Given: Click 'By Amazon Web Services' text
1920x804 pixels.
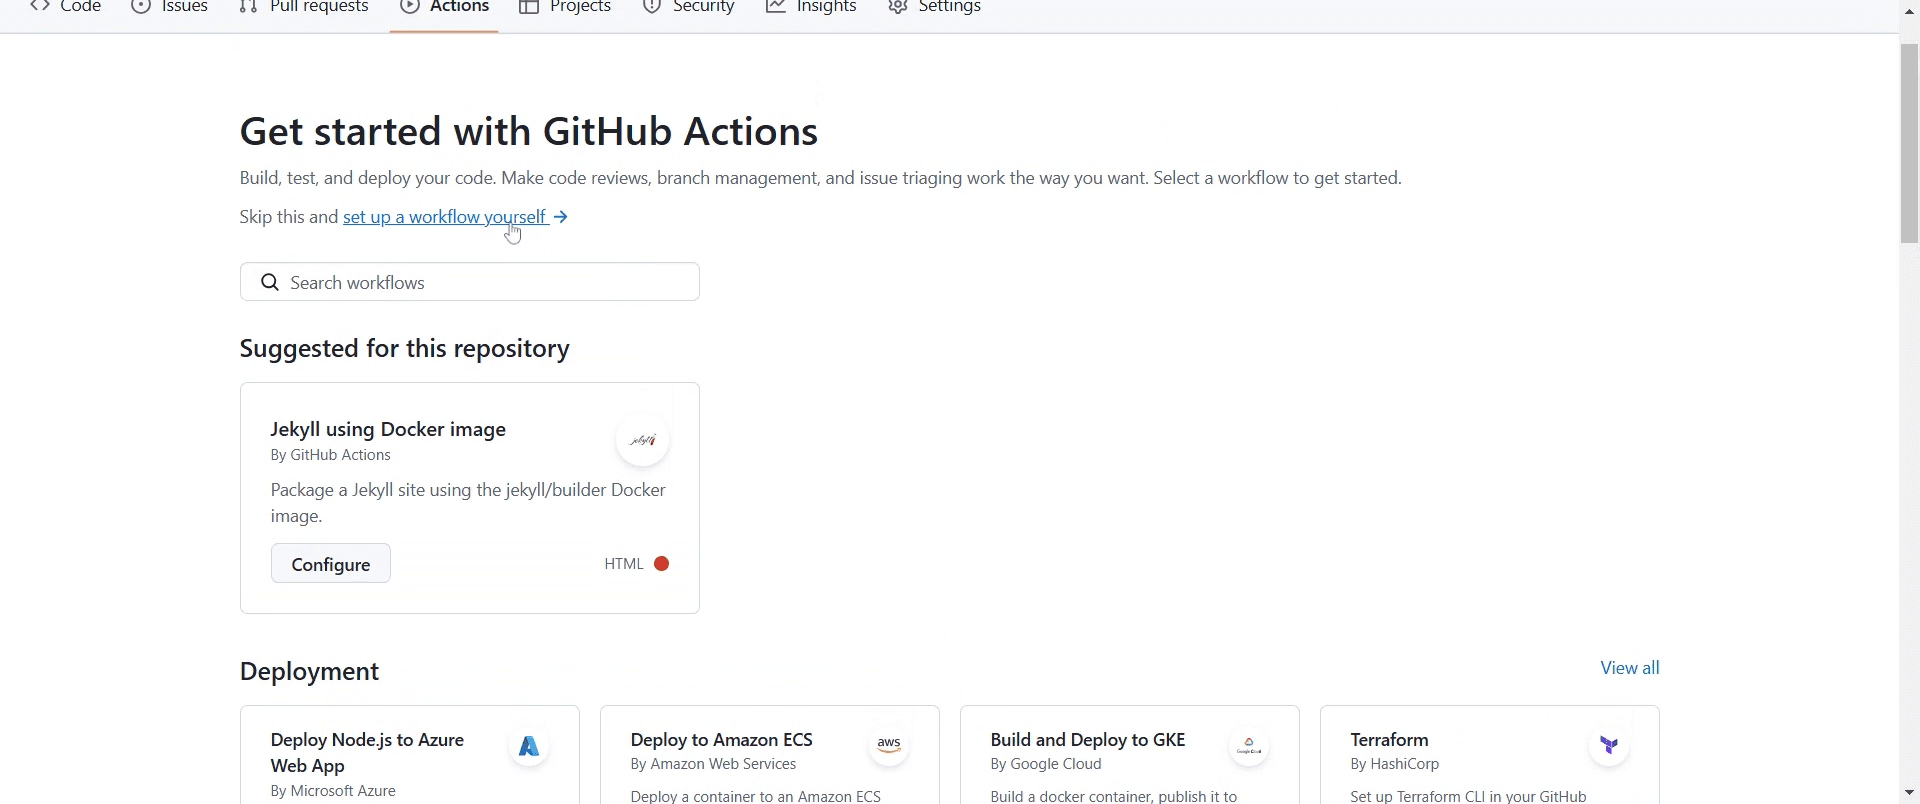Looking at the screenshot, I should 714,764.
